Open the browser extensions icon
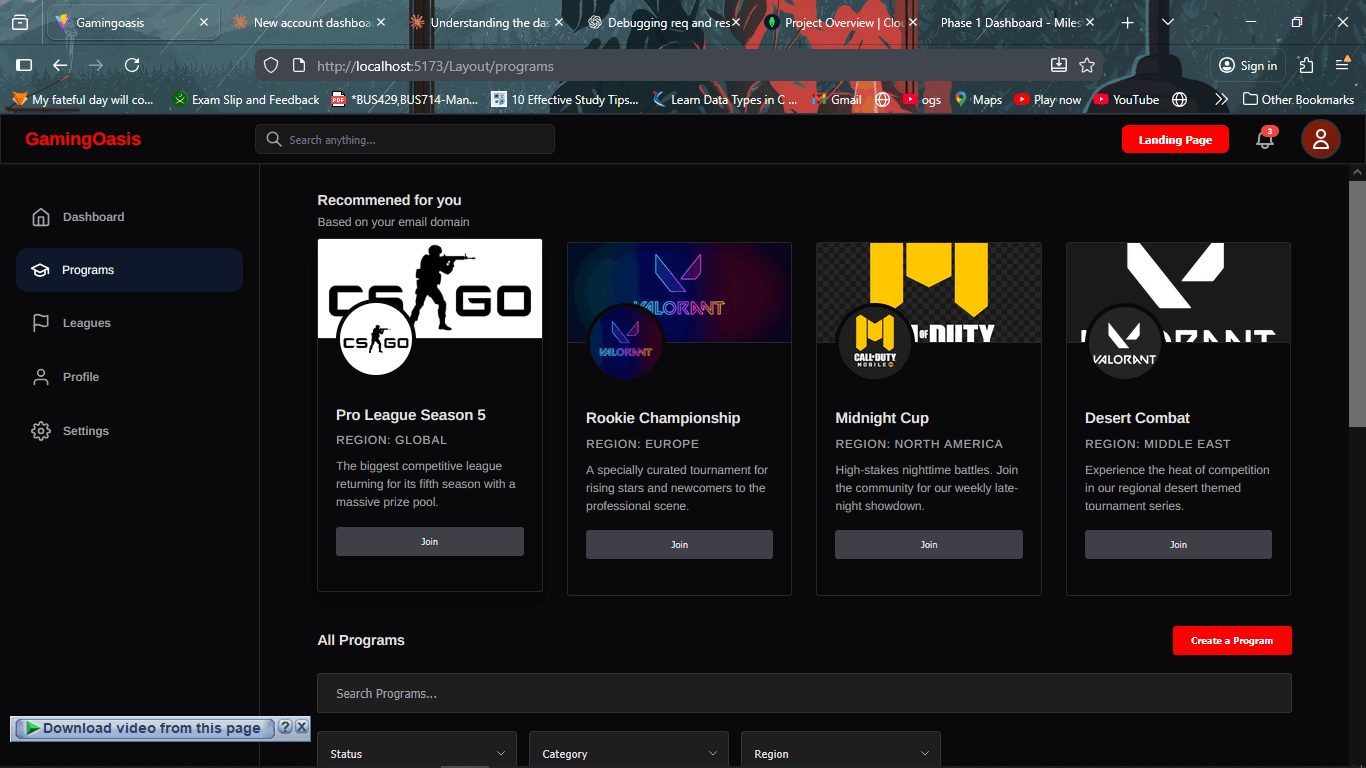 pos(1306,65)
